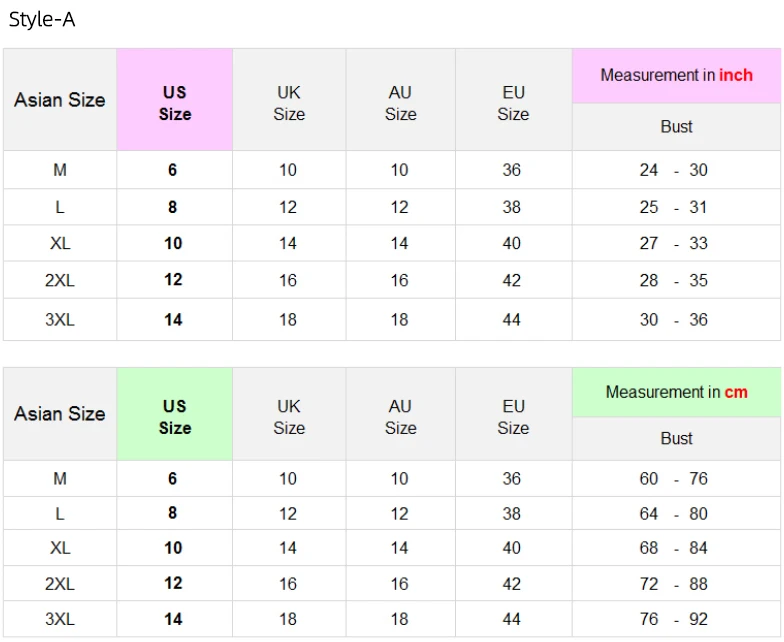
Task: Select the "Measurement in inch" header
Action: [x=676, y=75]
